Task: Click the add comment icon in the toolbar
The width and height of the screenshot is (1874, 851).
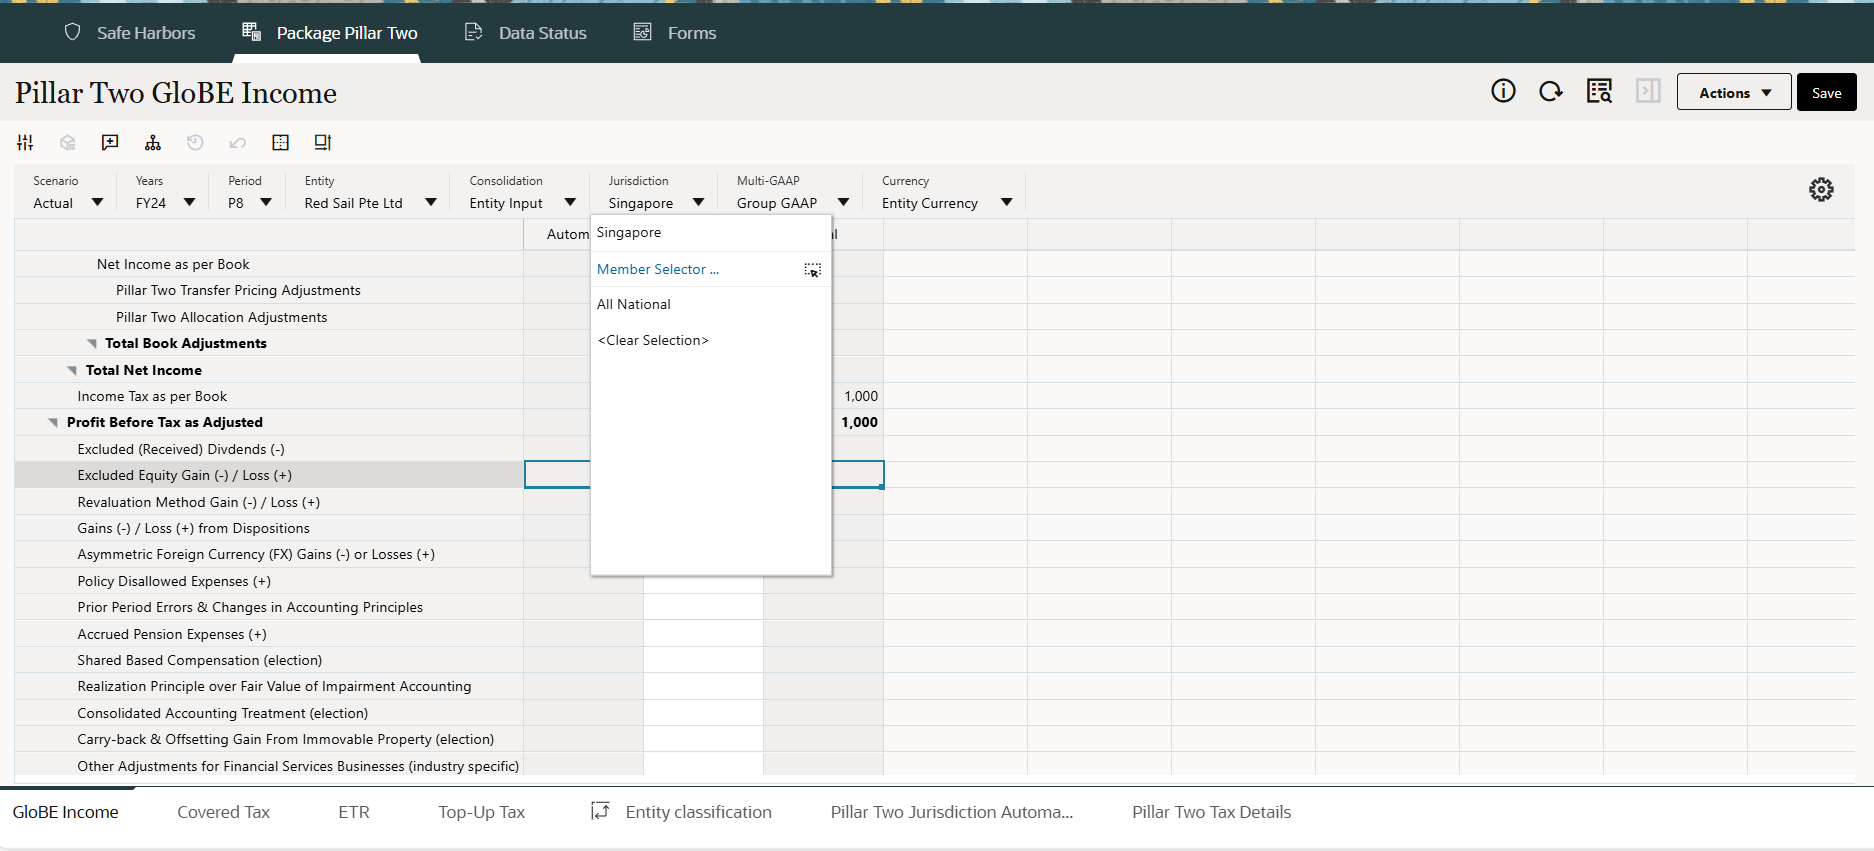Action: point(110,143)
